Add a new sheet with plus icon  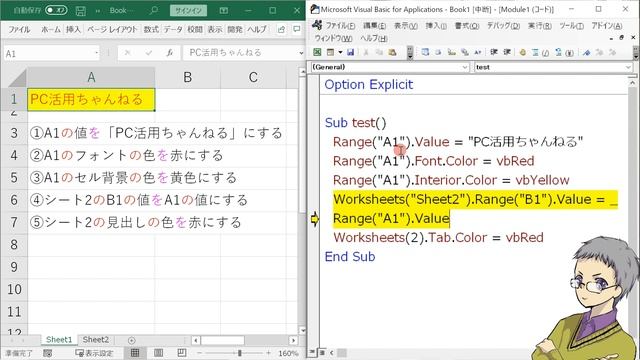131,340
